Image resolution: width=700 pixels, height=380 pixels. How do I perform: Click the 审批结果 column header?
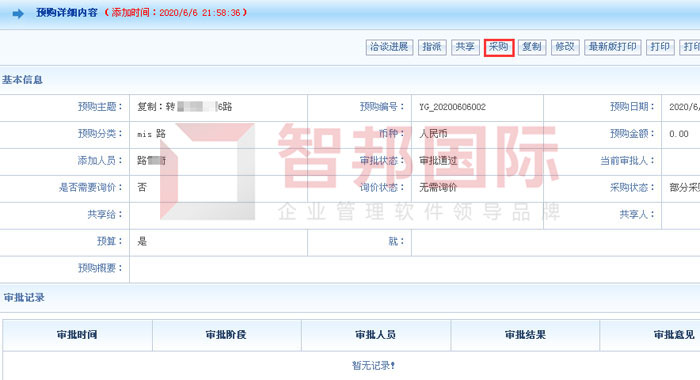[x=525, y=335]
